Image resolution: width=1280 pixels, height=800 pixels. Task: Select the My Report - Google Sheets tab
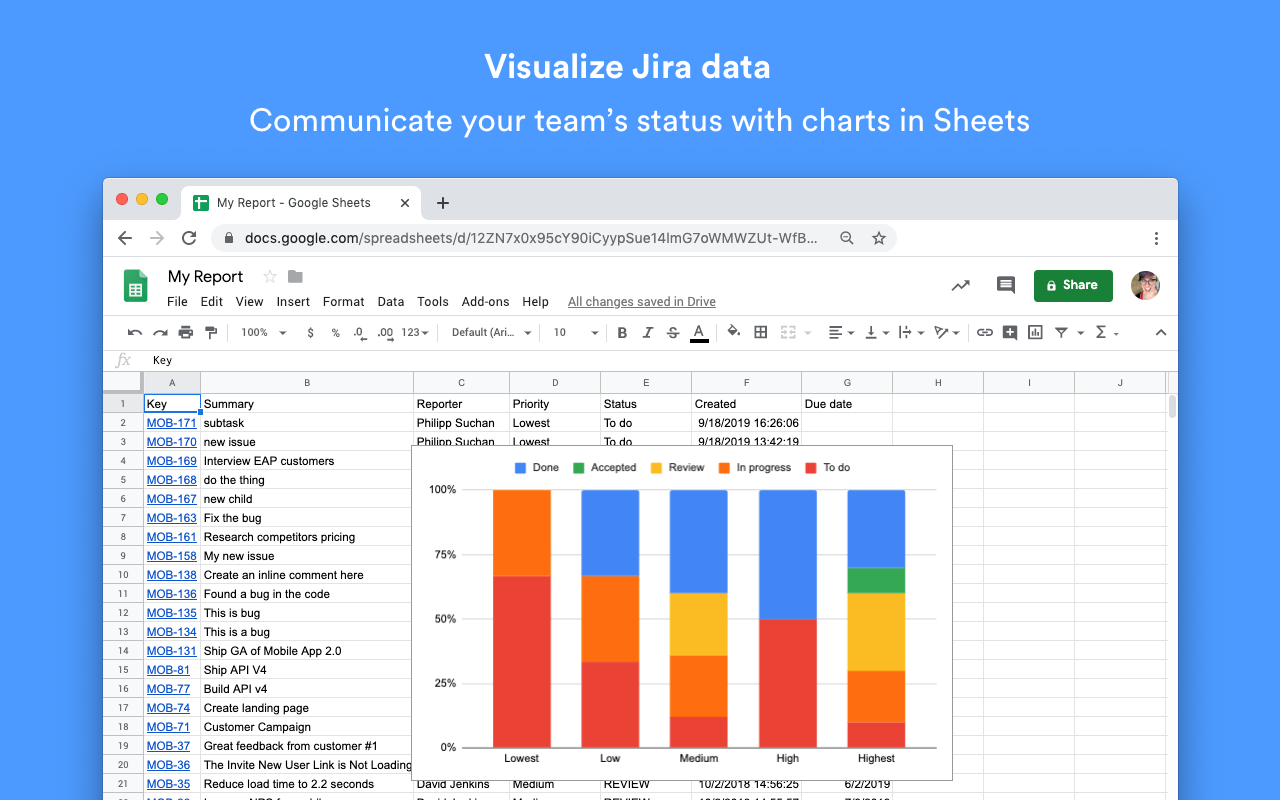click(301, 202)
